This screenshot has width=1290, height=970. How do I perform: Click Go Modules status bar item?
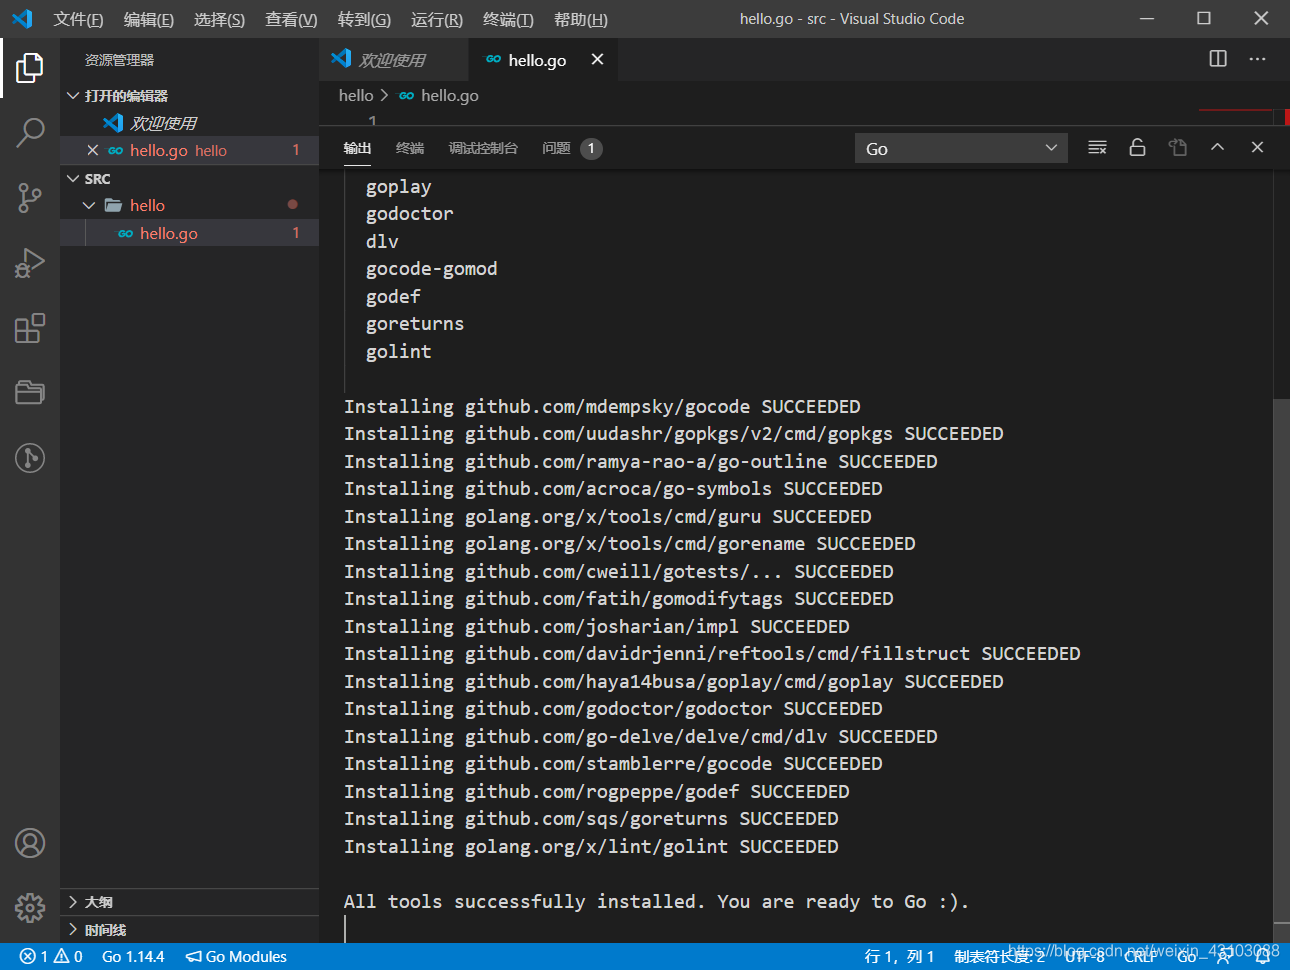pos(237,957)
